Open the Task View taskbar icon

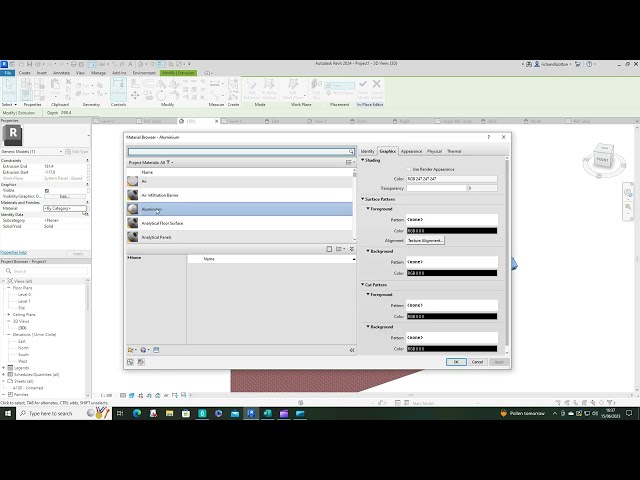pyautogui.click(x=120, y=413)
